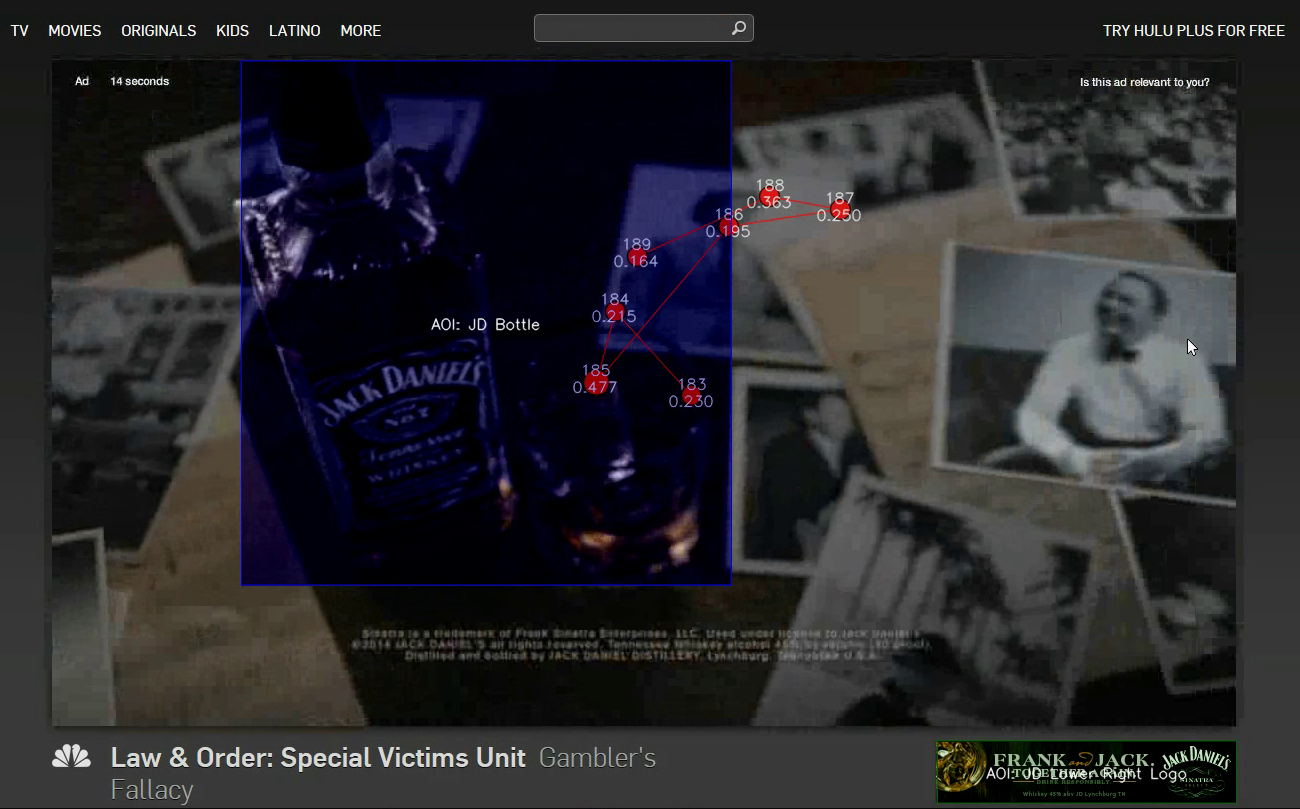Open the MOVIES menu
The width and height of the screenshot is (1300, 809).
(x=75, y=31)
